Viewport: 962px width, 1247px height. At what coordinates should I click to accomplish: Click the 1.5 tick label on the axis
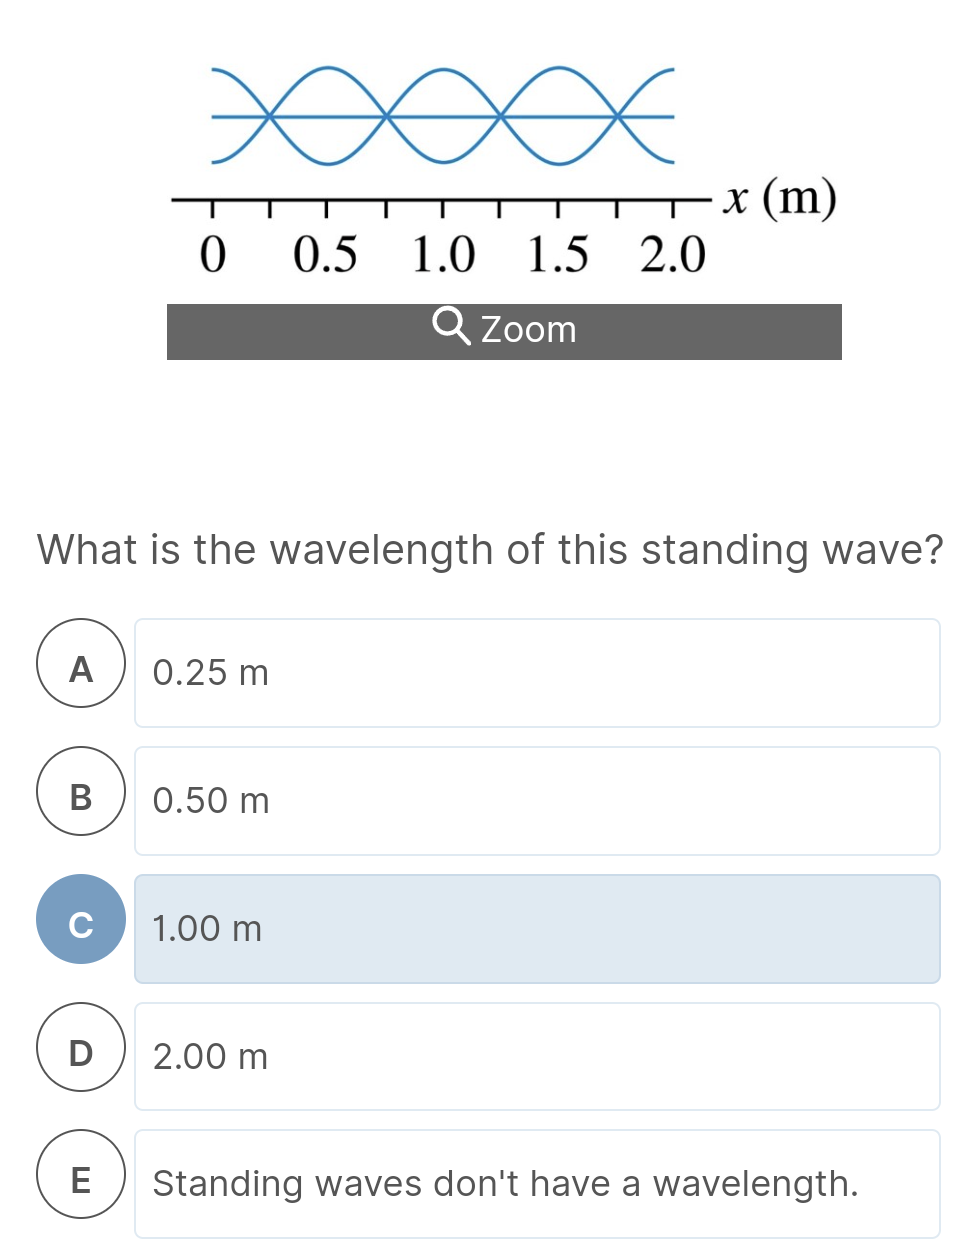(x=560, y=253)
